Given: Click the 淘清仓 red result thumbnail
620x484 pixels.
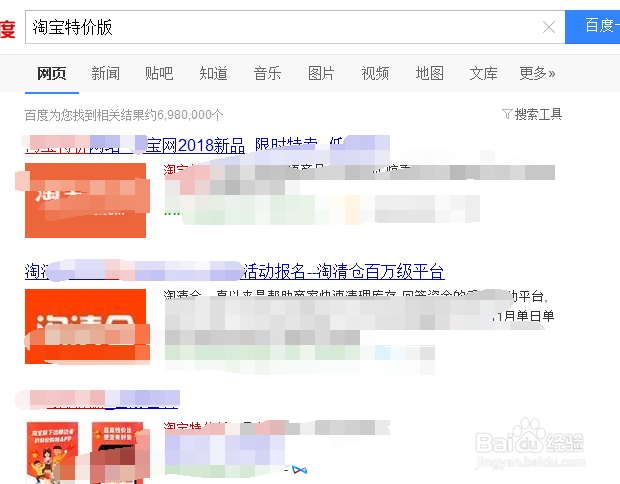Looking at the screenshot, I should (x=85, y=326).
